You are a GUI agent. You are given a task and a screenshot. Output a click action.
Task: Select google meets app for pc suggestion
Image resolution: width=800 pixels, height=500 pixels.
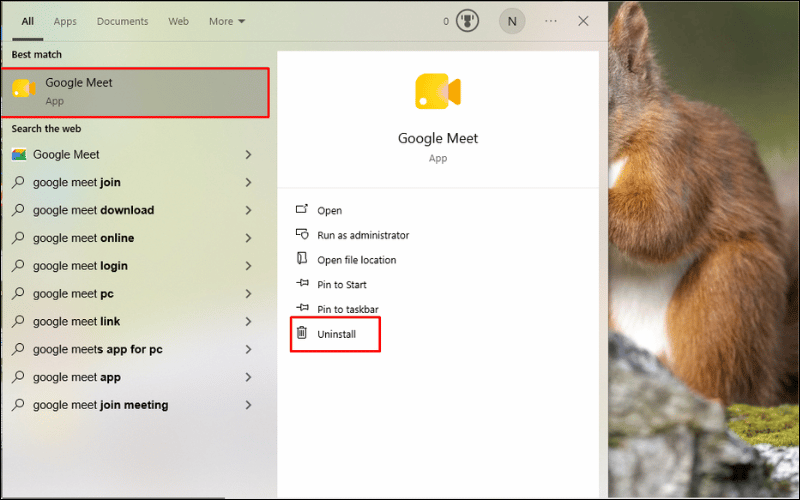tap(133, 349)
